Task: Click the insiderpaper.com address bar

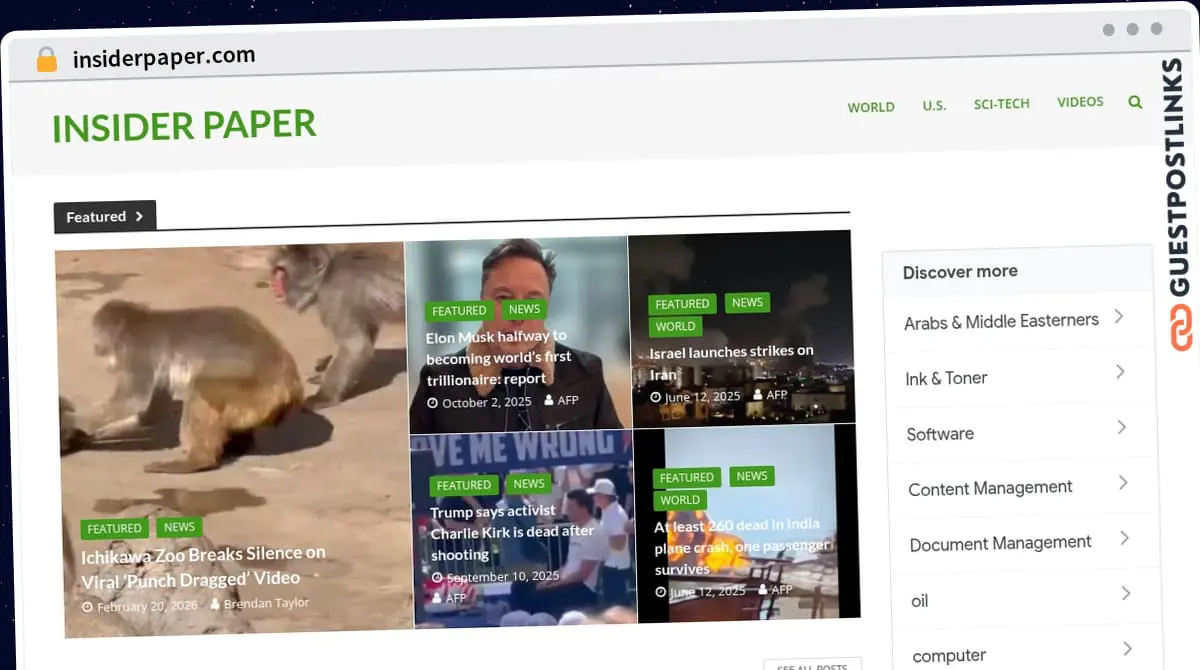Action: (x=163, y=56)
